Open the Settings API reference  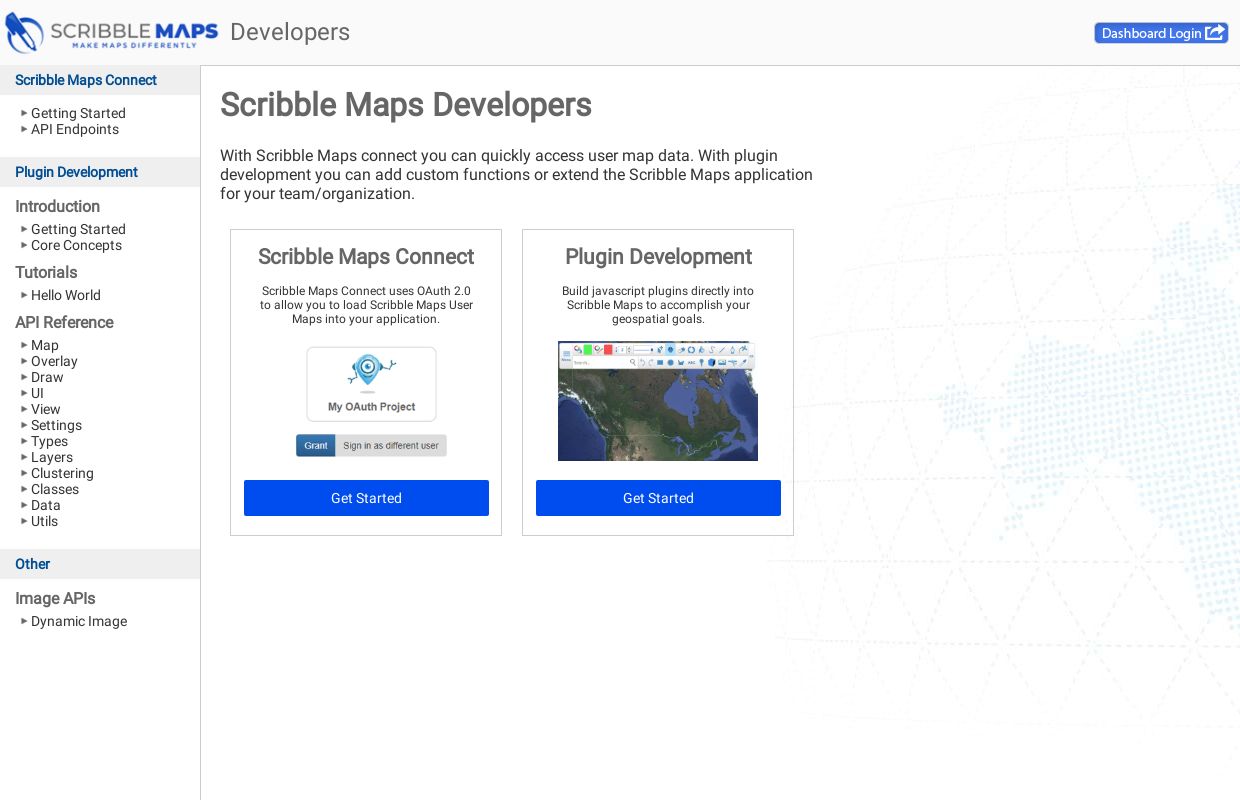pyautogui.click(x=56, y=425)
